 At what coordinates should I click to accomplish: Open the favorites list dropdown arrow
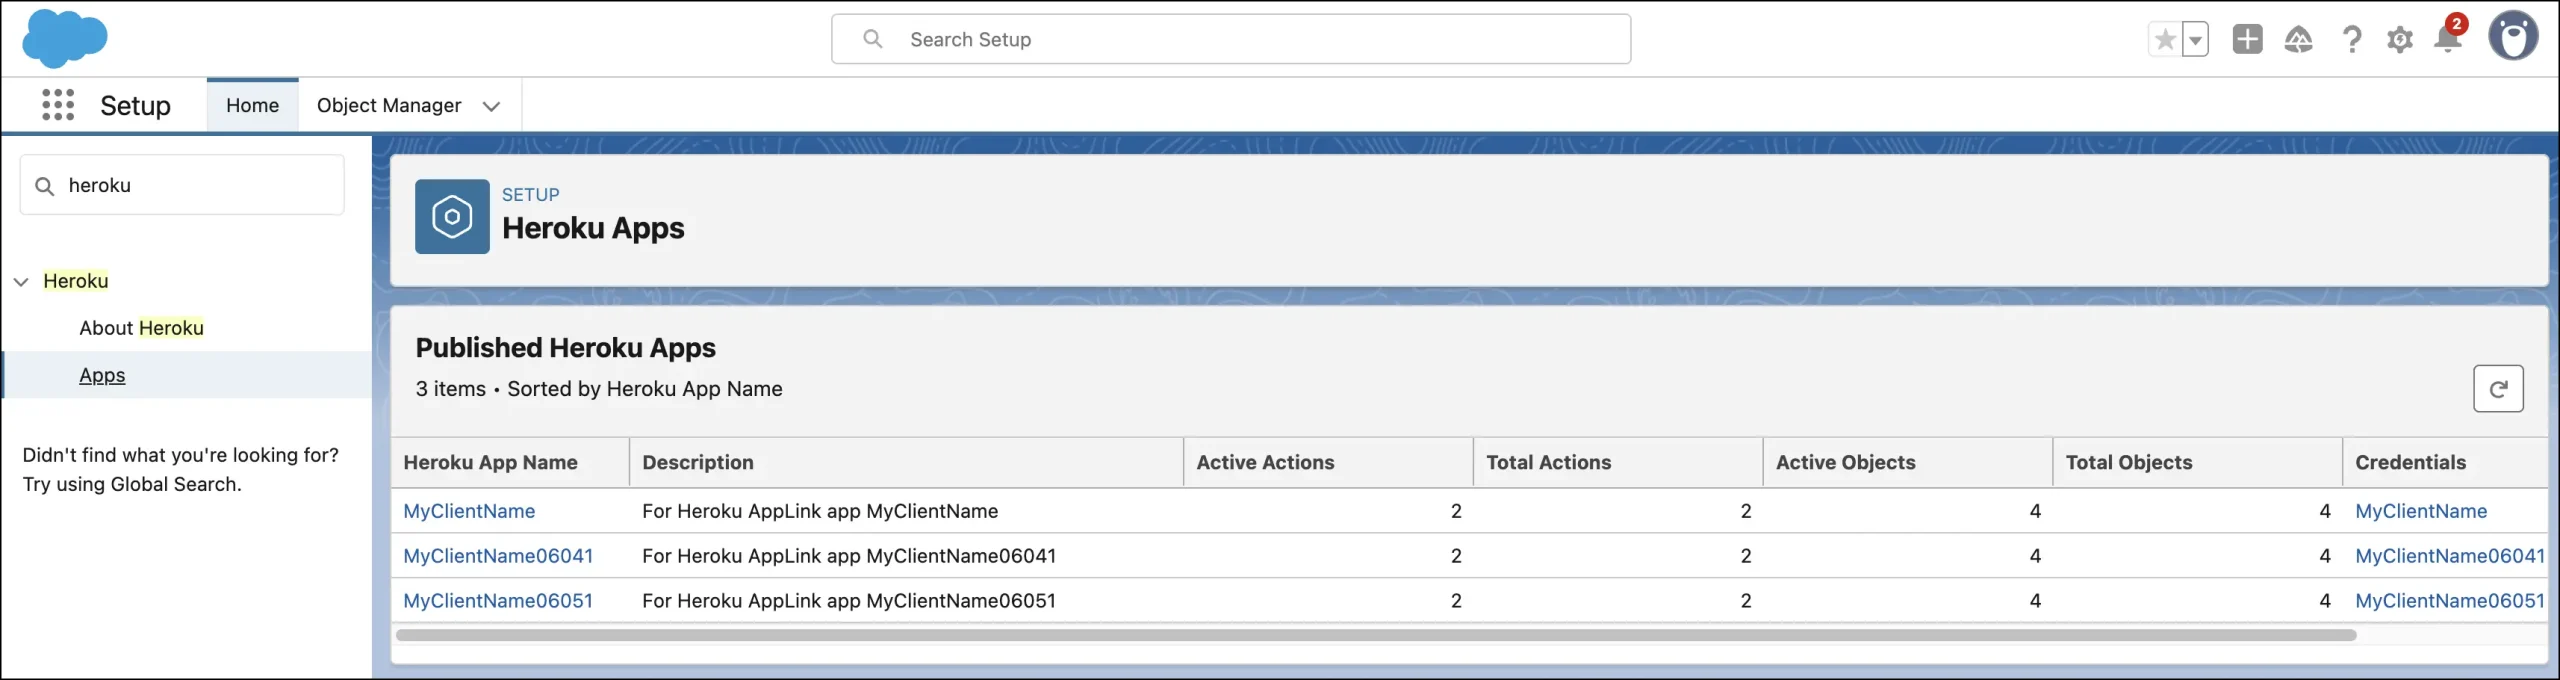coord(2195,40)
